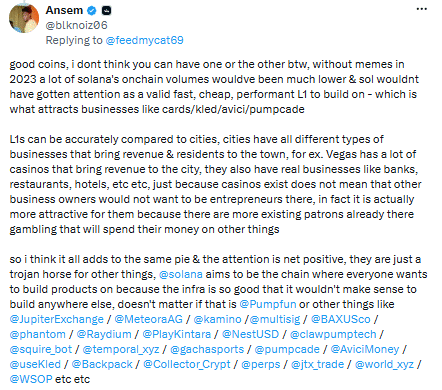Open the @Raydium mention

(104, 334)
